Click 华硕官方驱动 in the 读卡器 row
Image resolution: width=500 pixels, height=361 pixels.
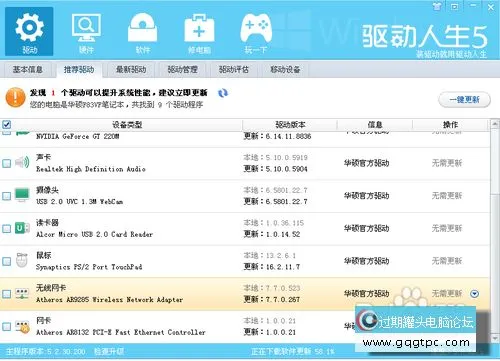(367, 228)
